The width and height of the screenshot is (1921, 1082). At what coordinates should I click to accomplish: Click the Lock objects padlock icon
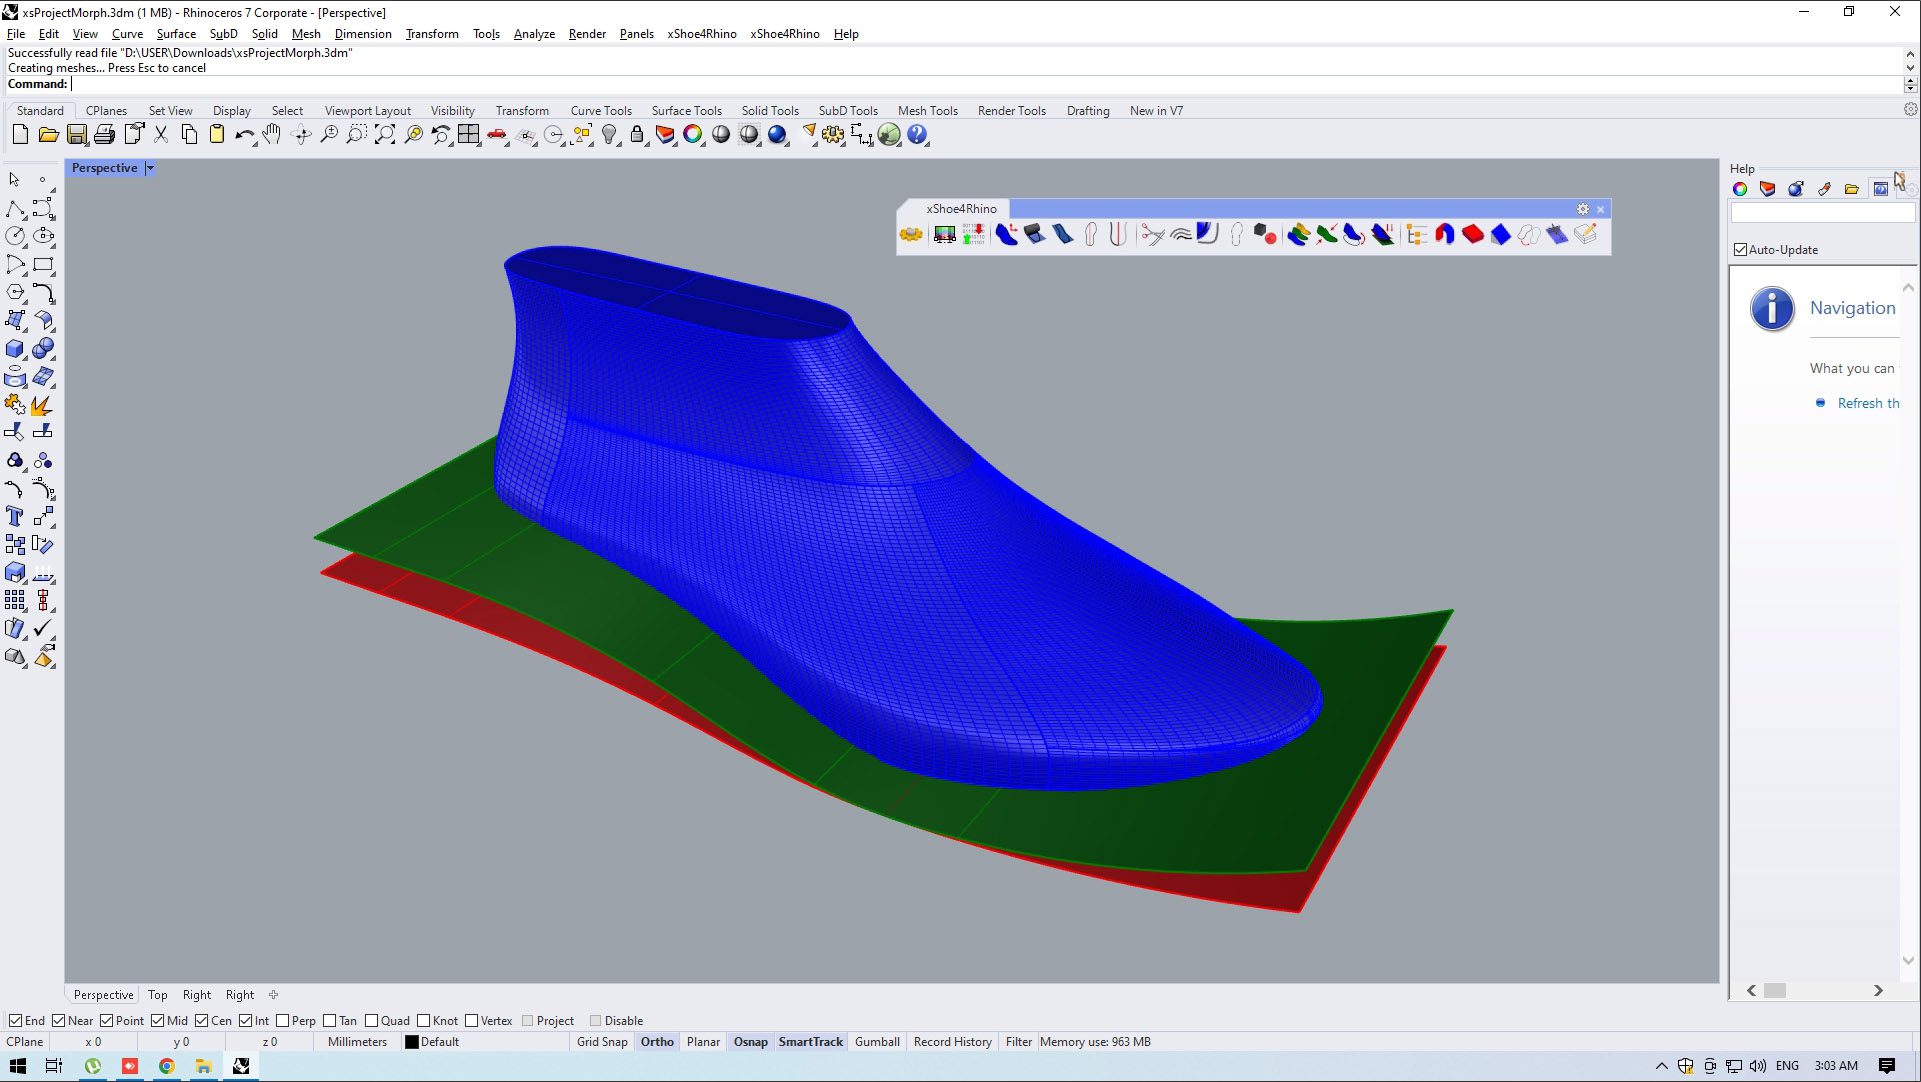tap(637, 135)
